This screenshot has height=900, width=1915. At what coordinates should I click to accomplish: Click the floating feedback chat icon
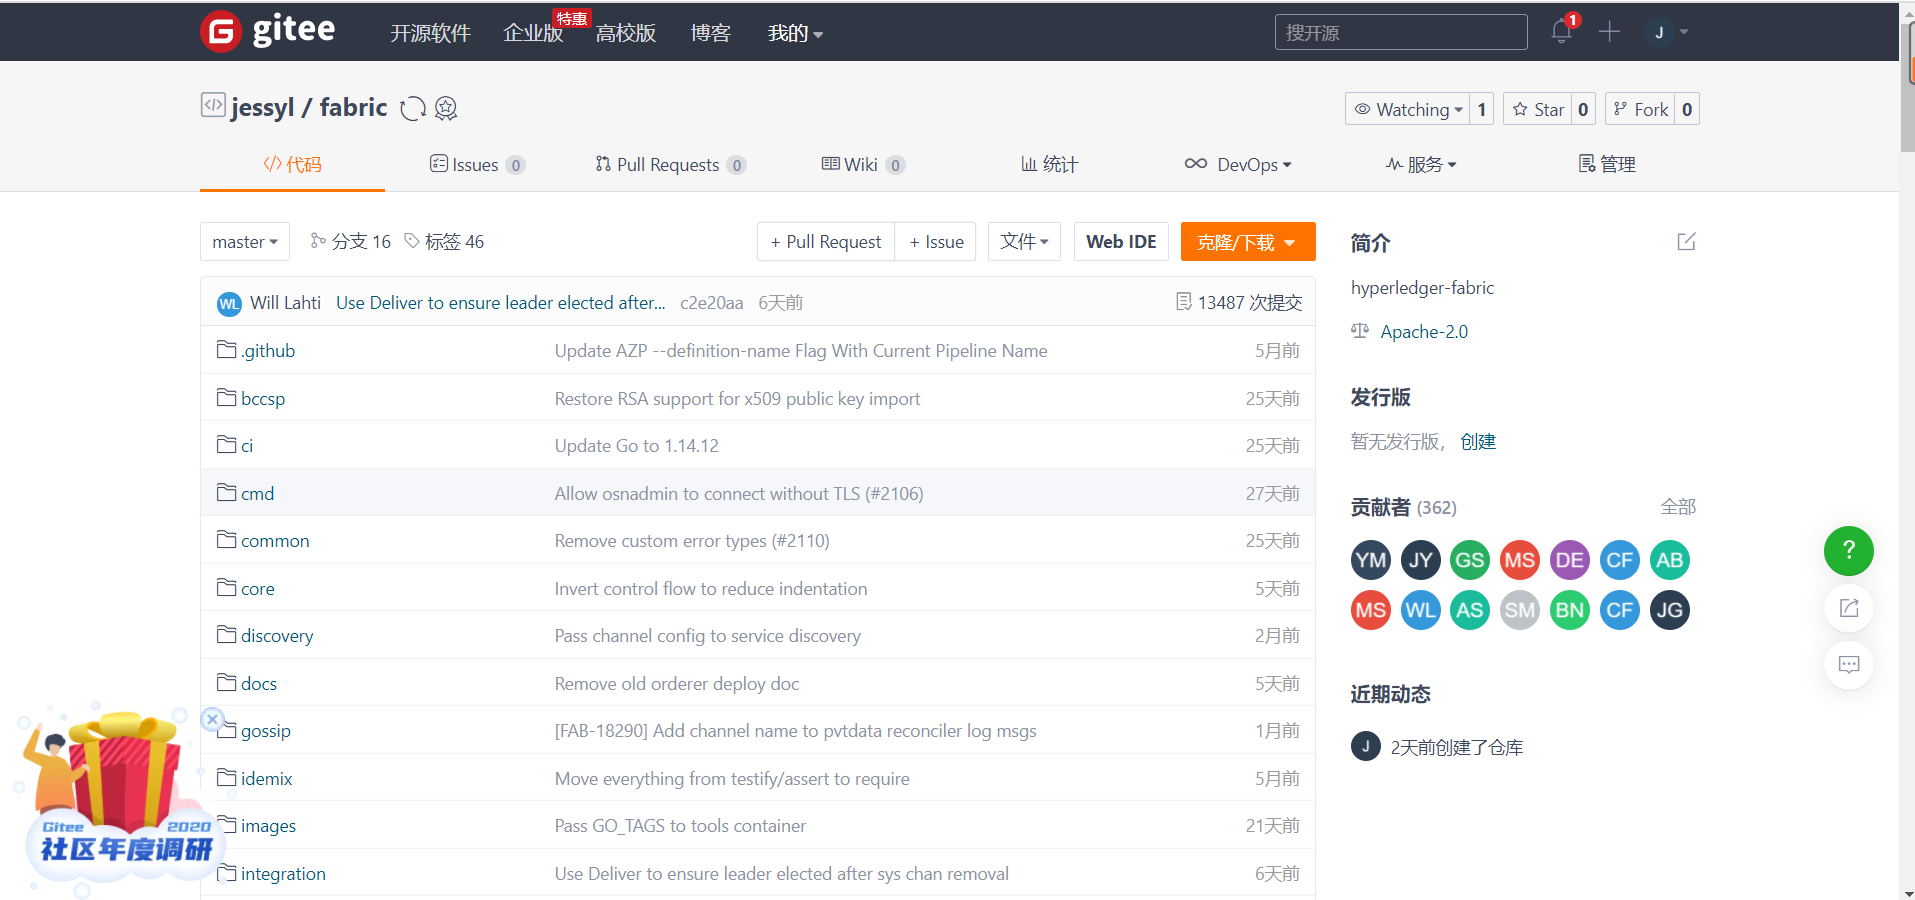(x=1849, y=665)
